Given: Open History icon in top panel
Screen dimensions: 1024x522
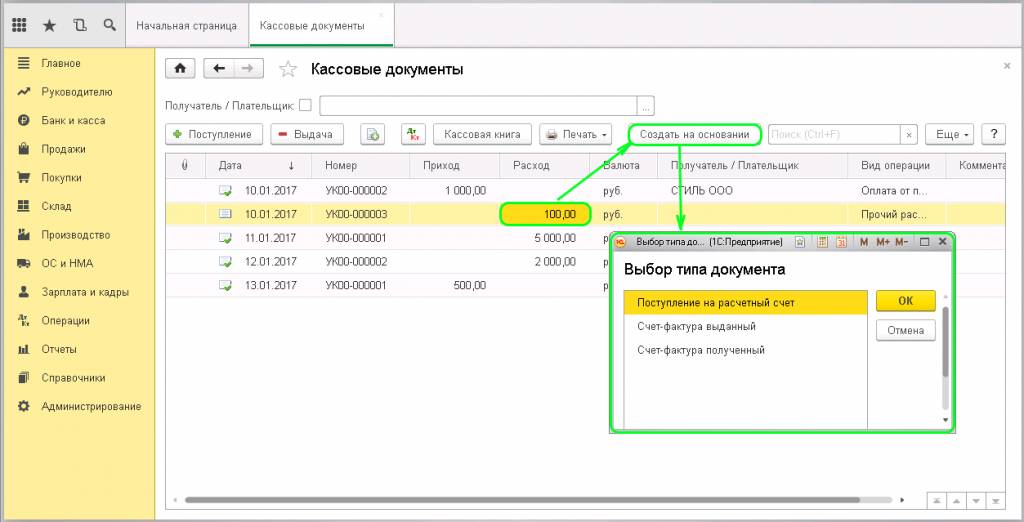Looking at the screenshot, I should (x=80, y=25).
